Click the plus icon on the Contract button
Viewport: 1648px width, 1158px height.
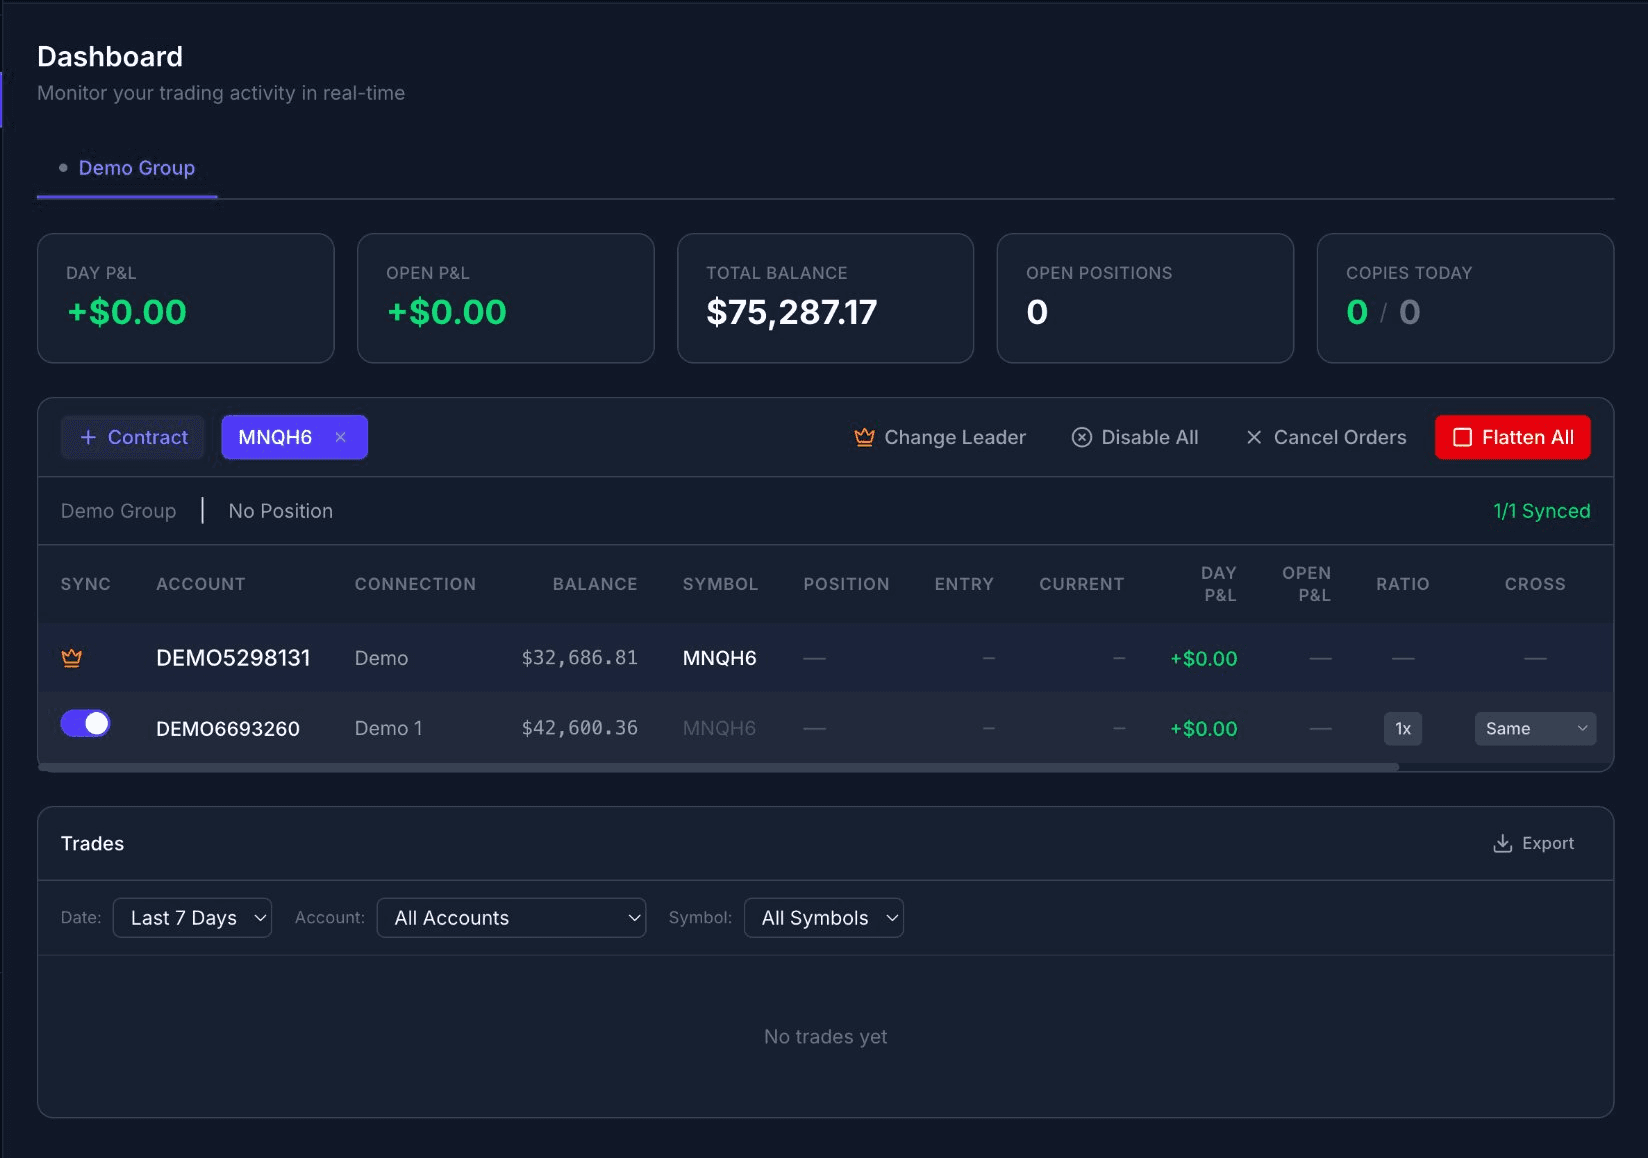(x=87, y=437)
